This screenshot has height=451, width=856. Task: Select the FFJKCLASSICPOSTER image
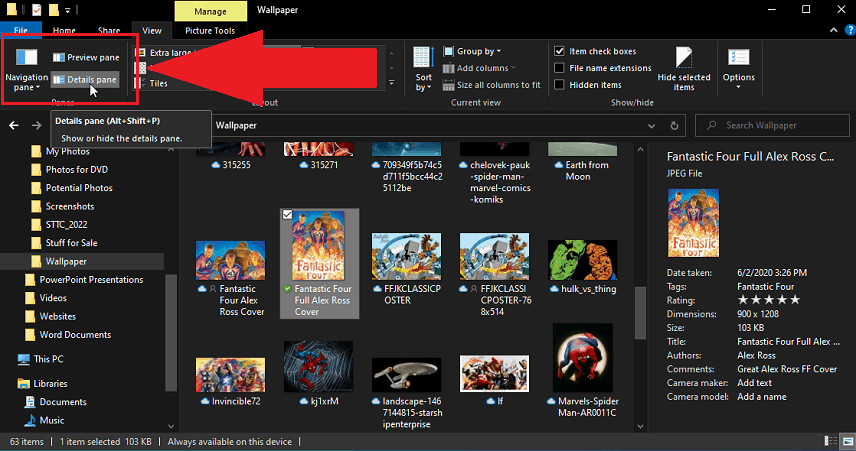click(406, 257)
